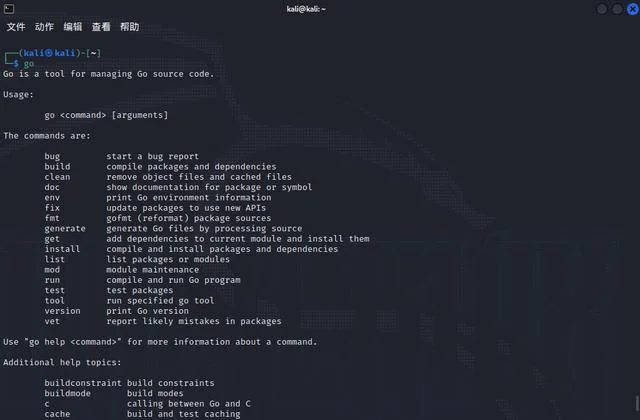640x420 pixels.
Task: Click the 'vet' command entry
Action: [x=52, y=321]
